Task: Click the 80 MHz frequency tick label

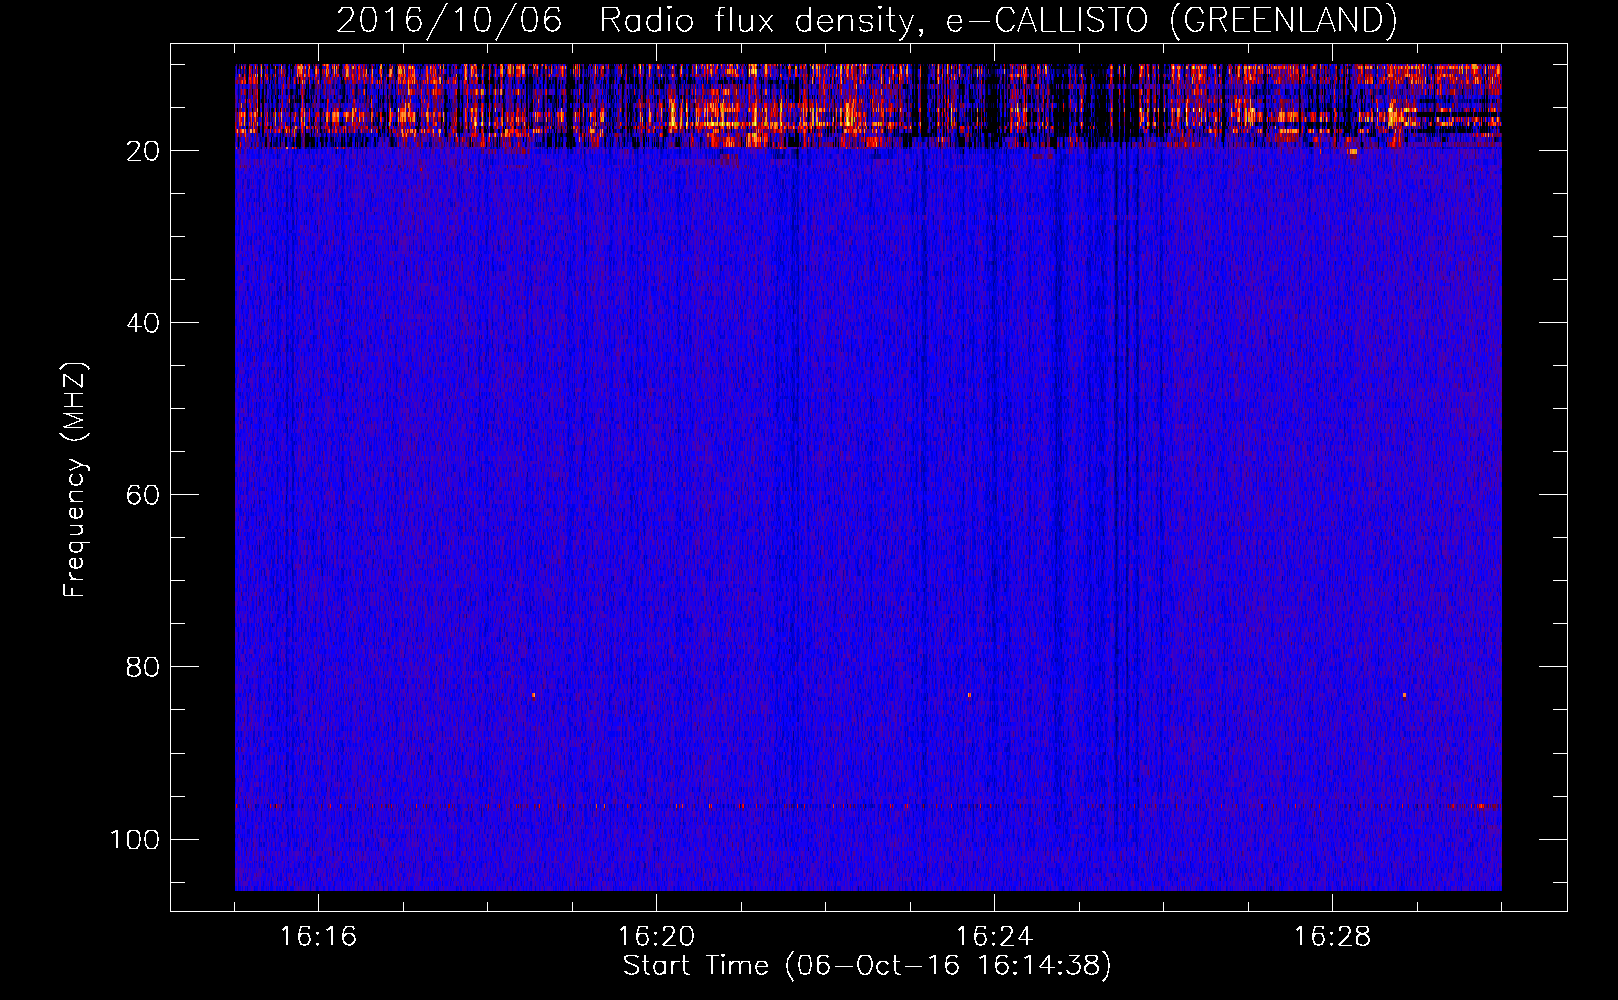Action: pyautogui.click(x=143, y=667)
